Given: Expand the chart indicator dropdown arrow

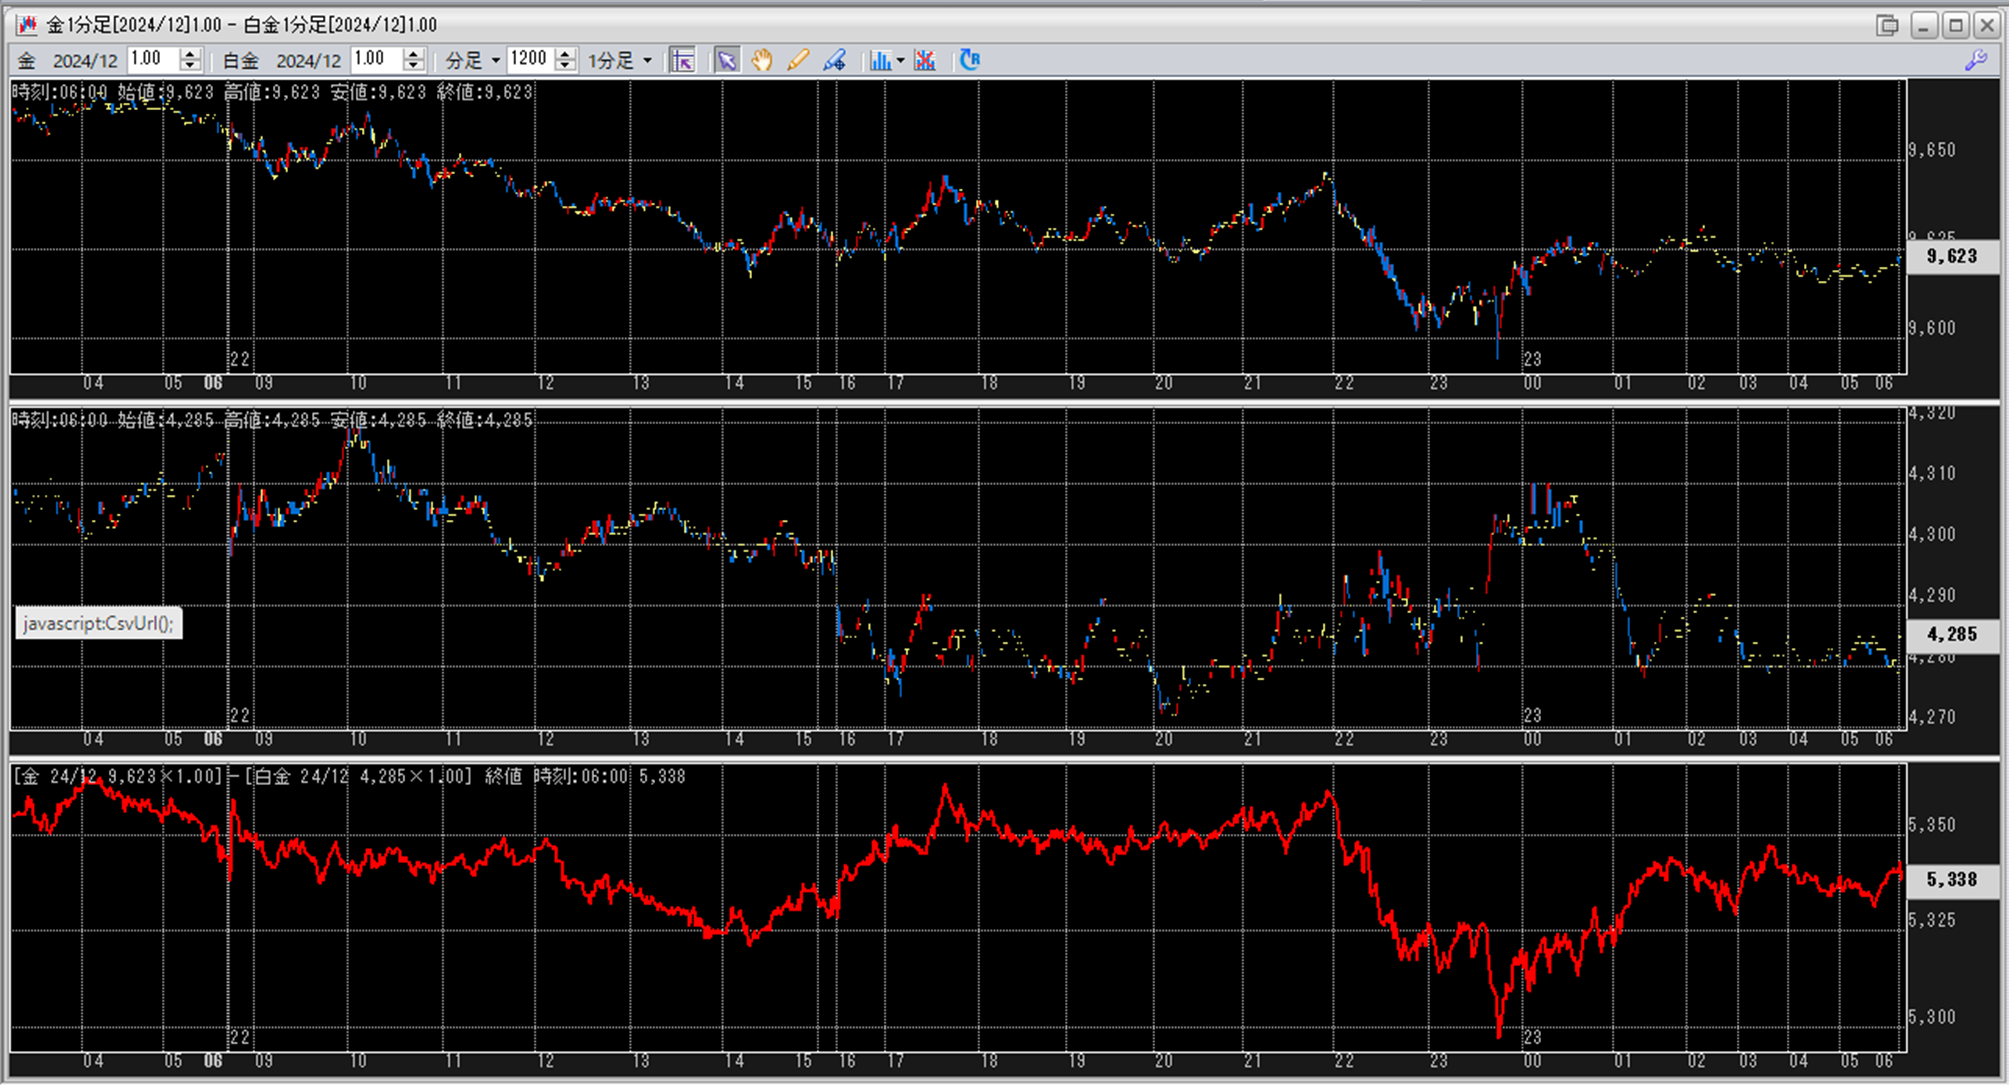Looking at the screenshot, I should pyautogui.click(x=900, y=61).
